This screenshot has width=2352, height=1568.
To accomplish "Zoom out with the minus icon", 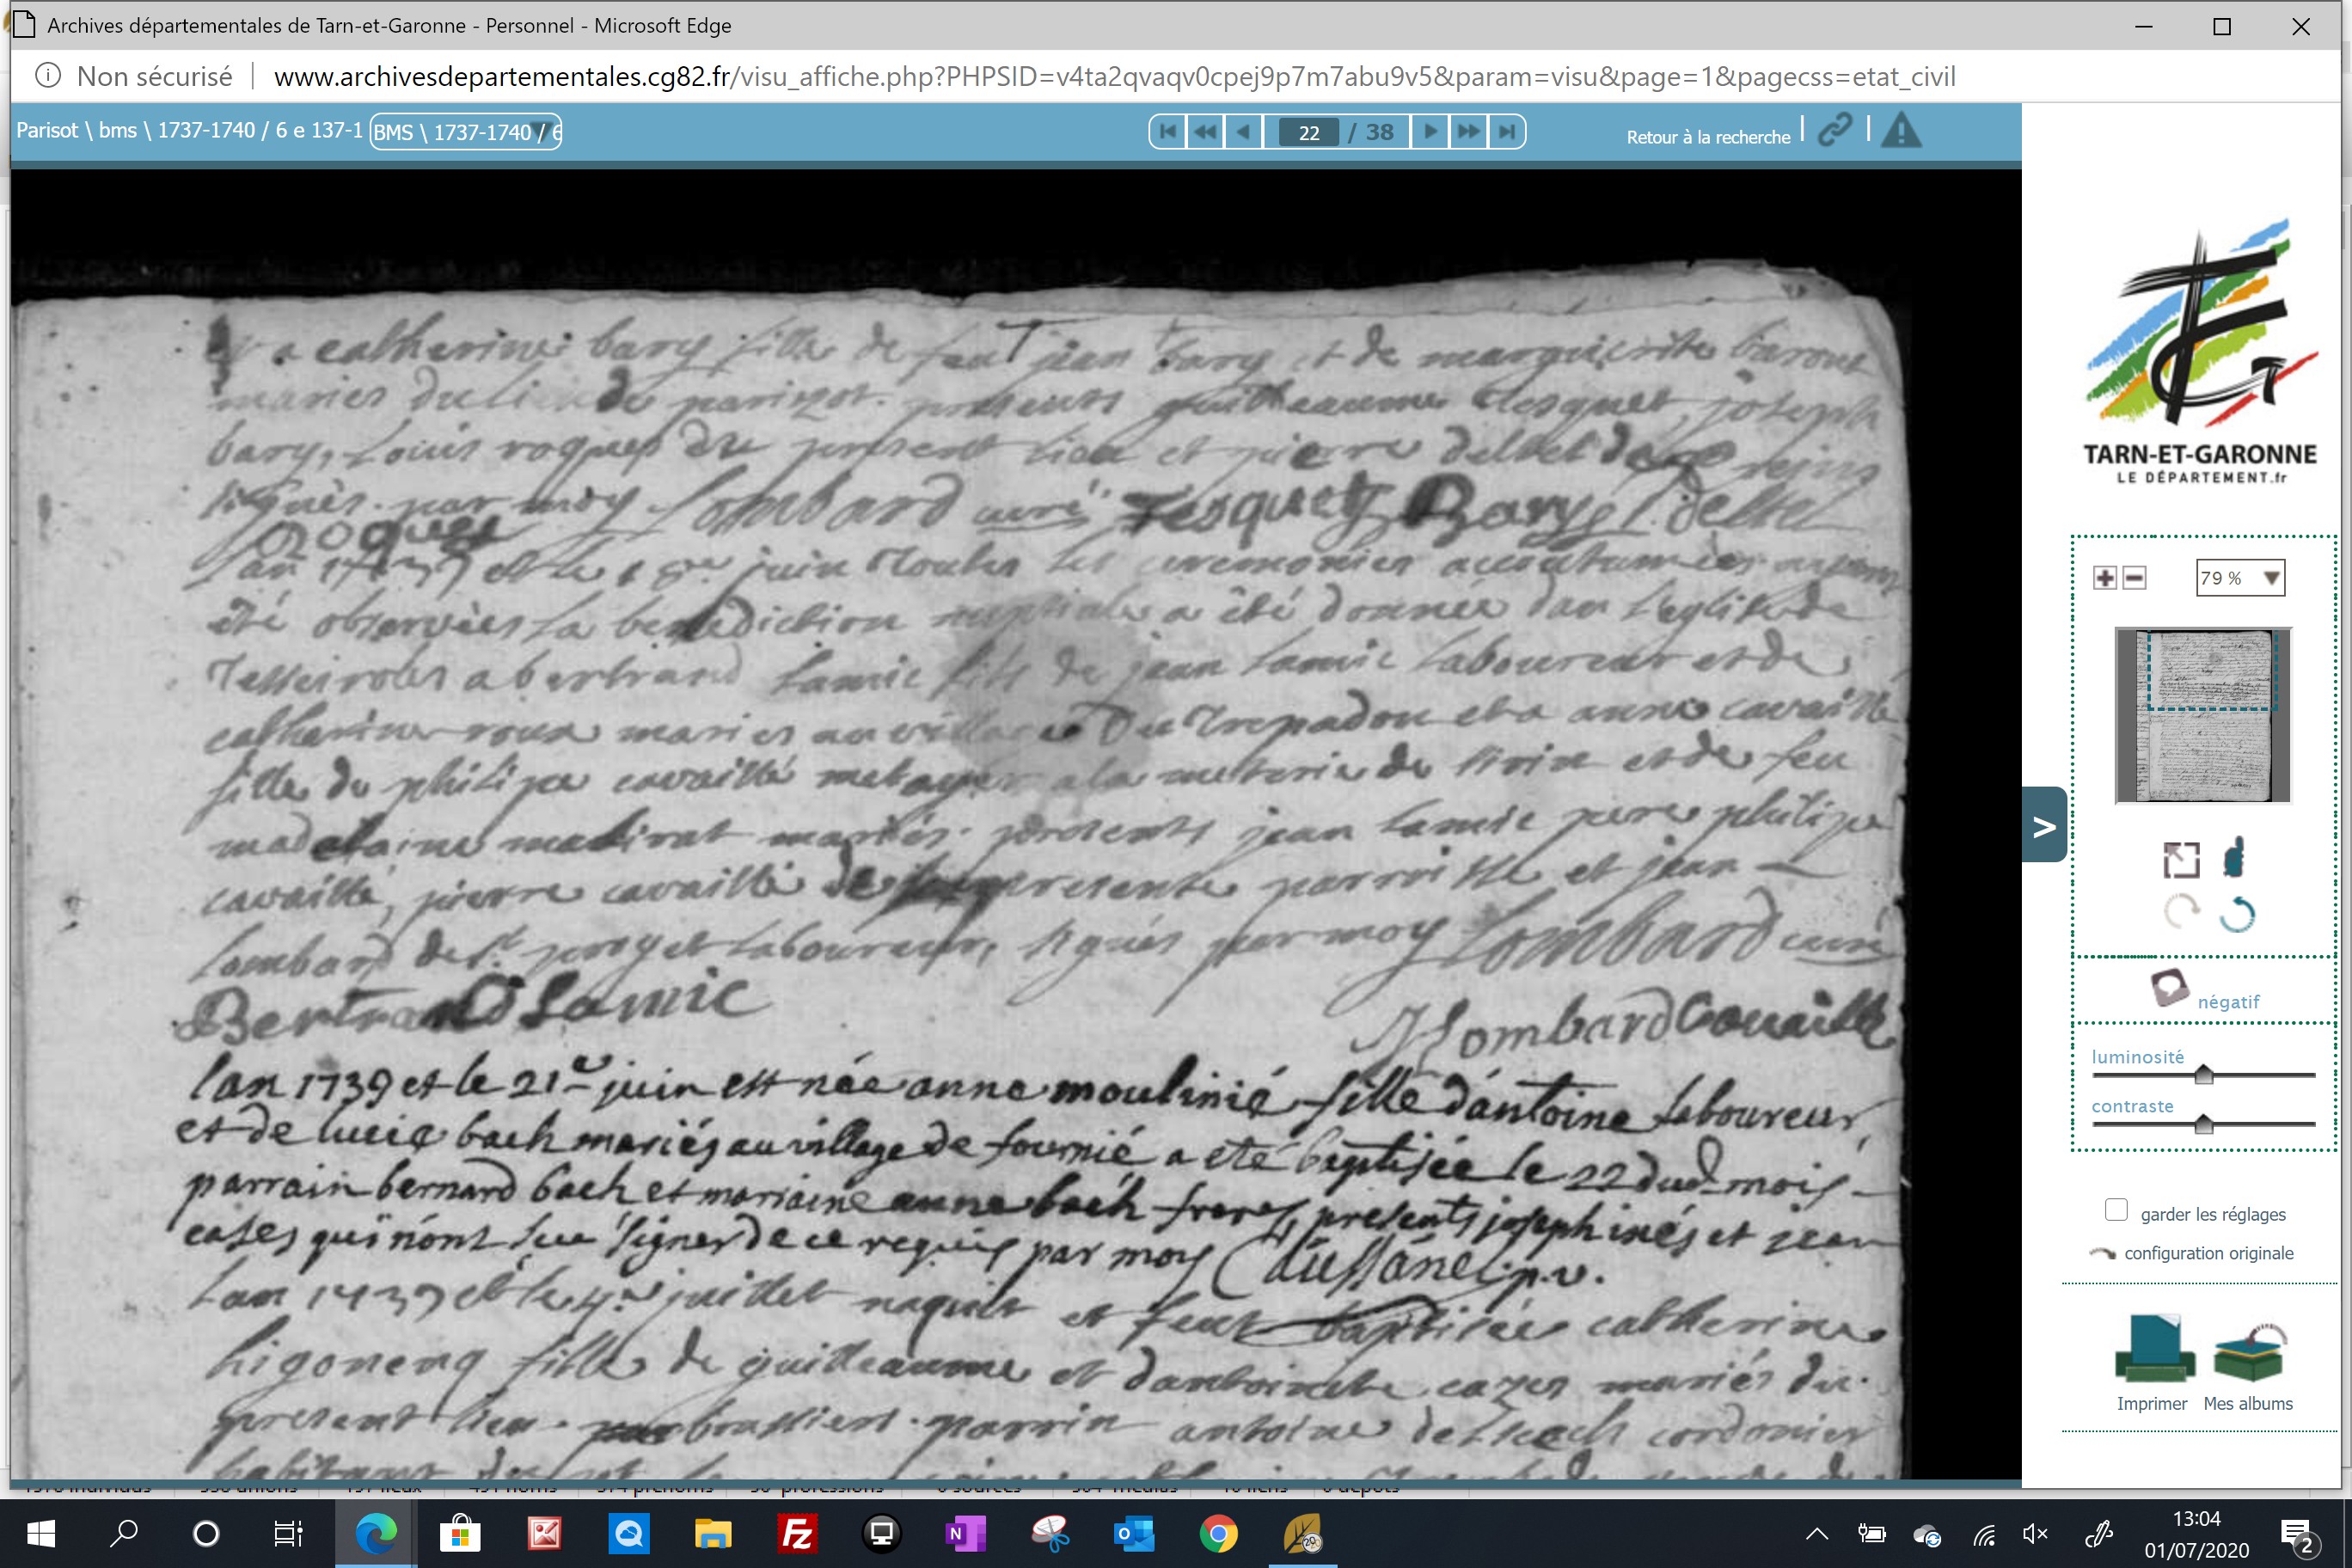I will click(x=2134, y=578).
